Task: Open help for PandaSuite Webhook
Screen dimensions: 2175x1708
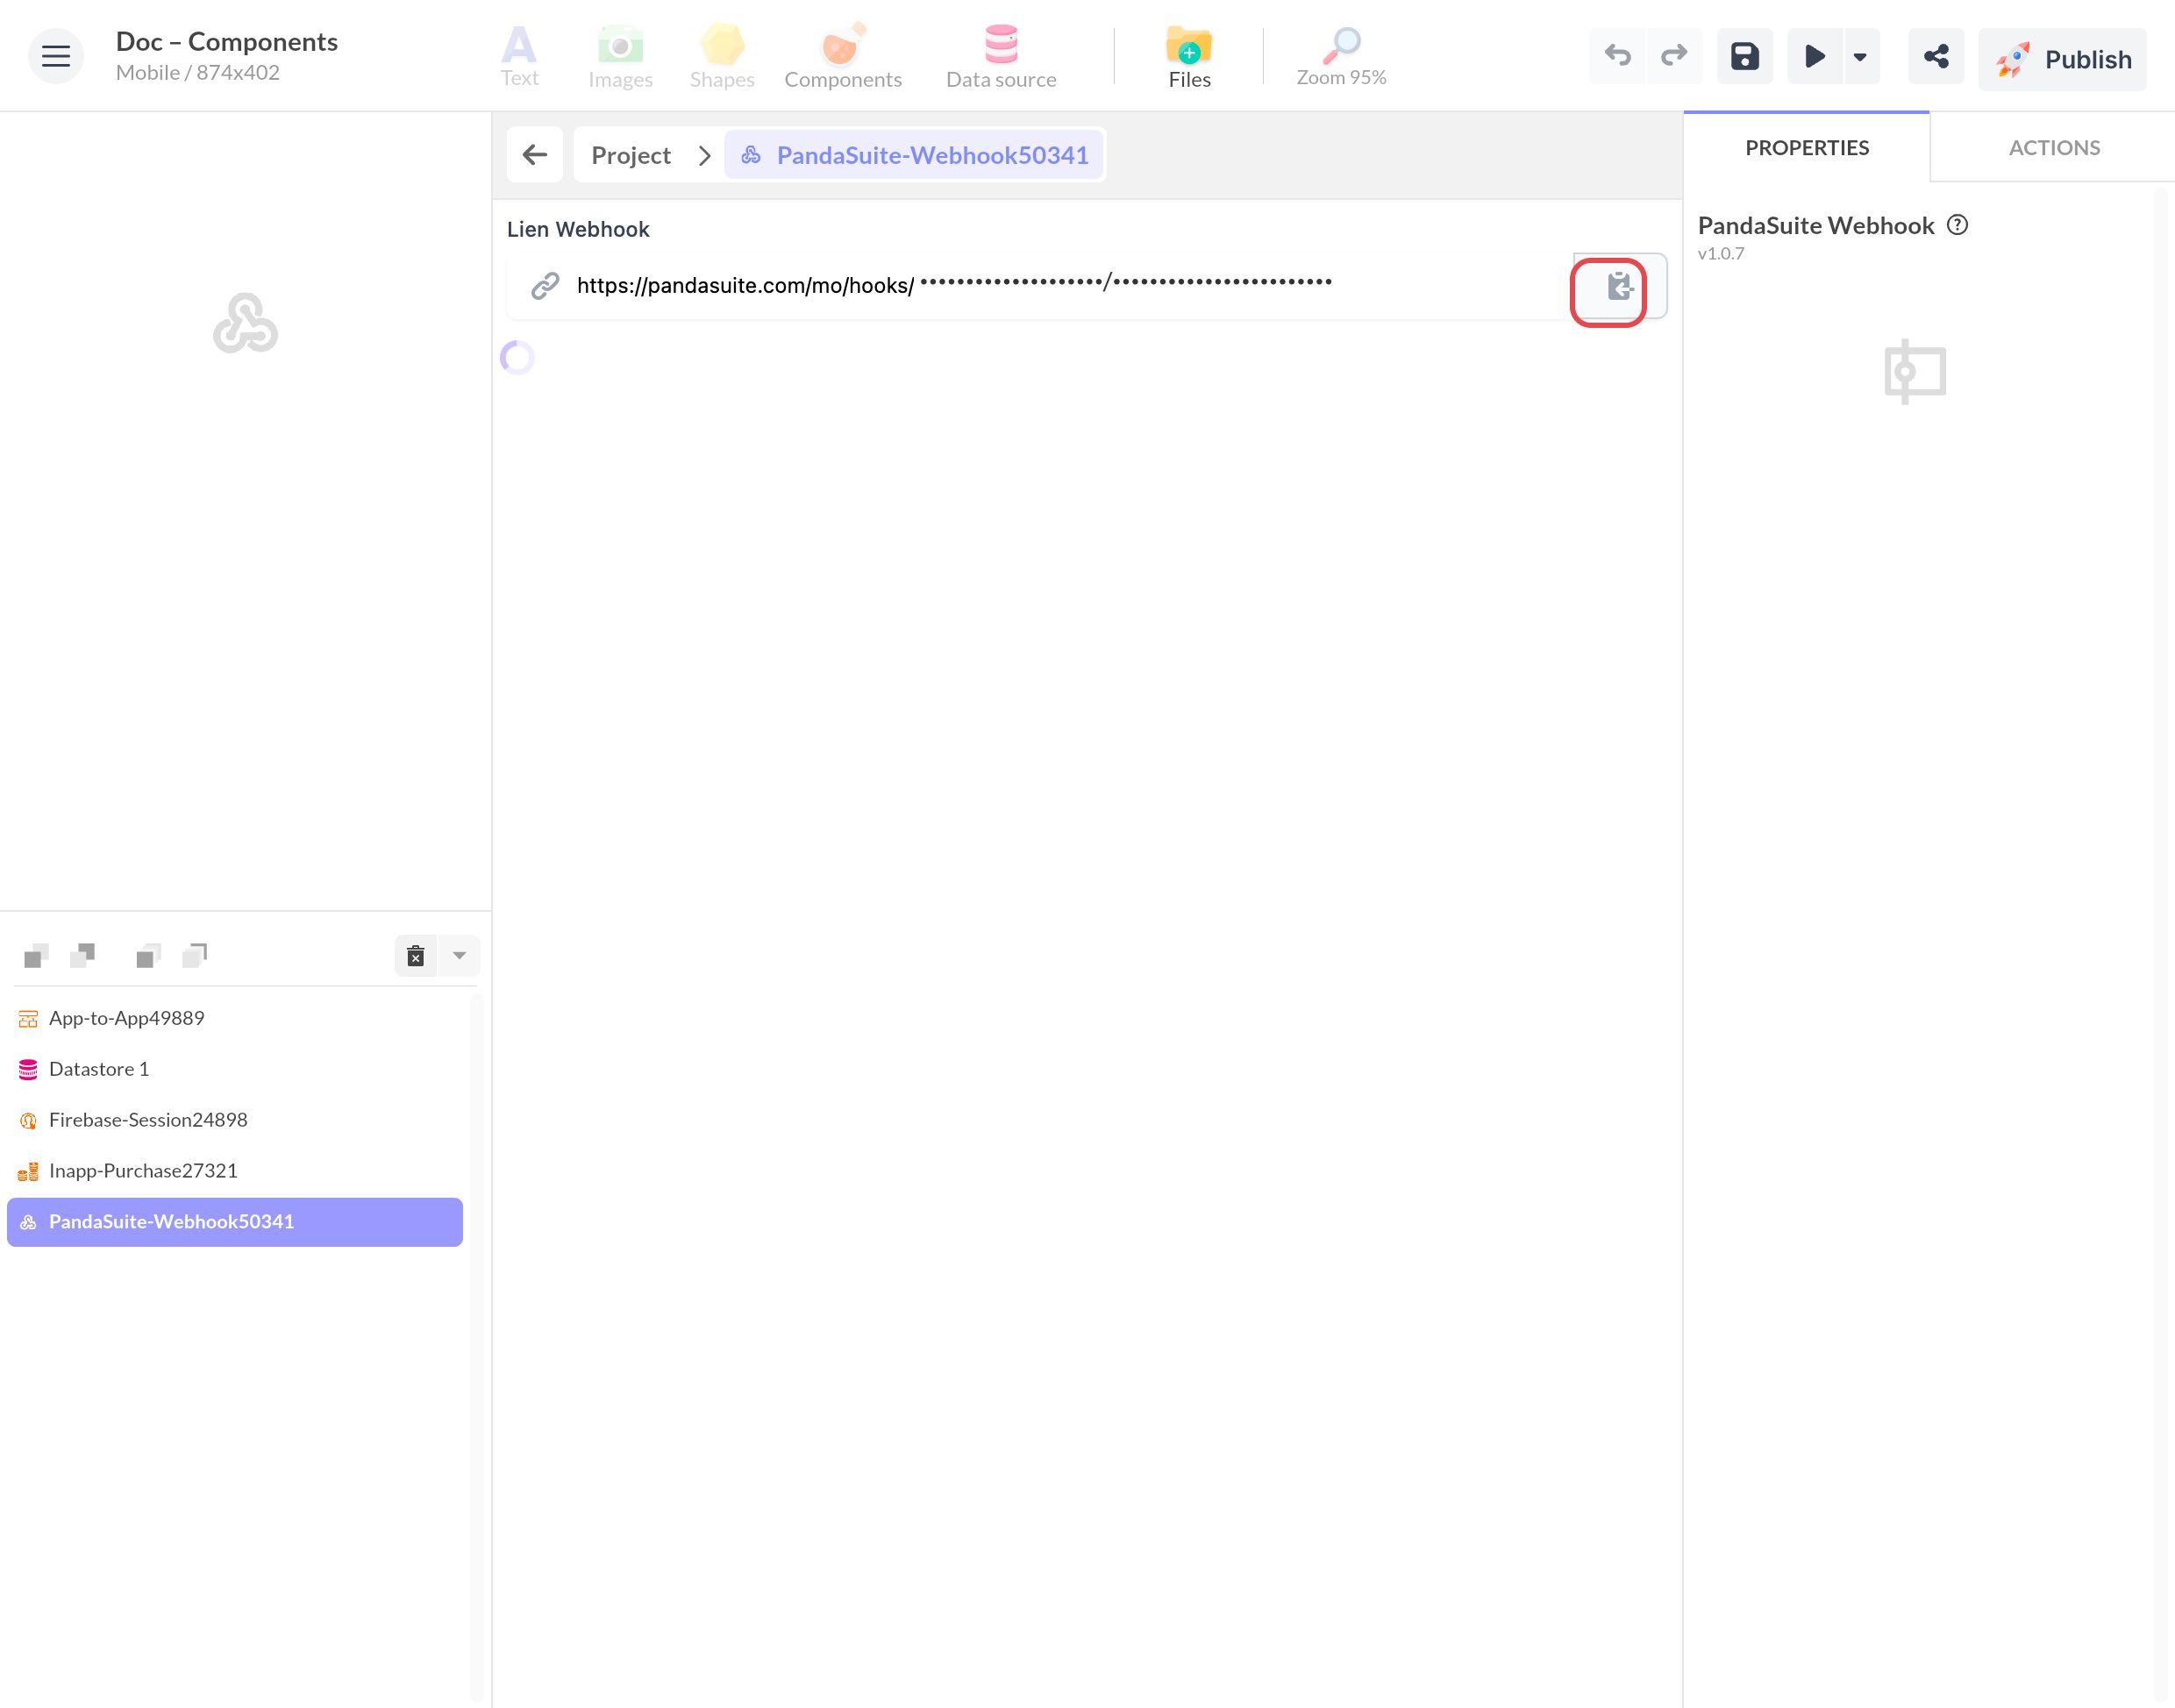Action: coord(1957,225)
